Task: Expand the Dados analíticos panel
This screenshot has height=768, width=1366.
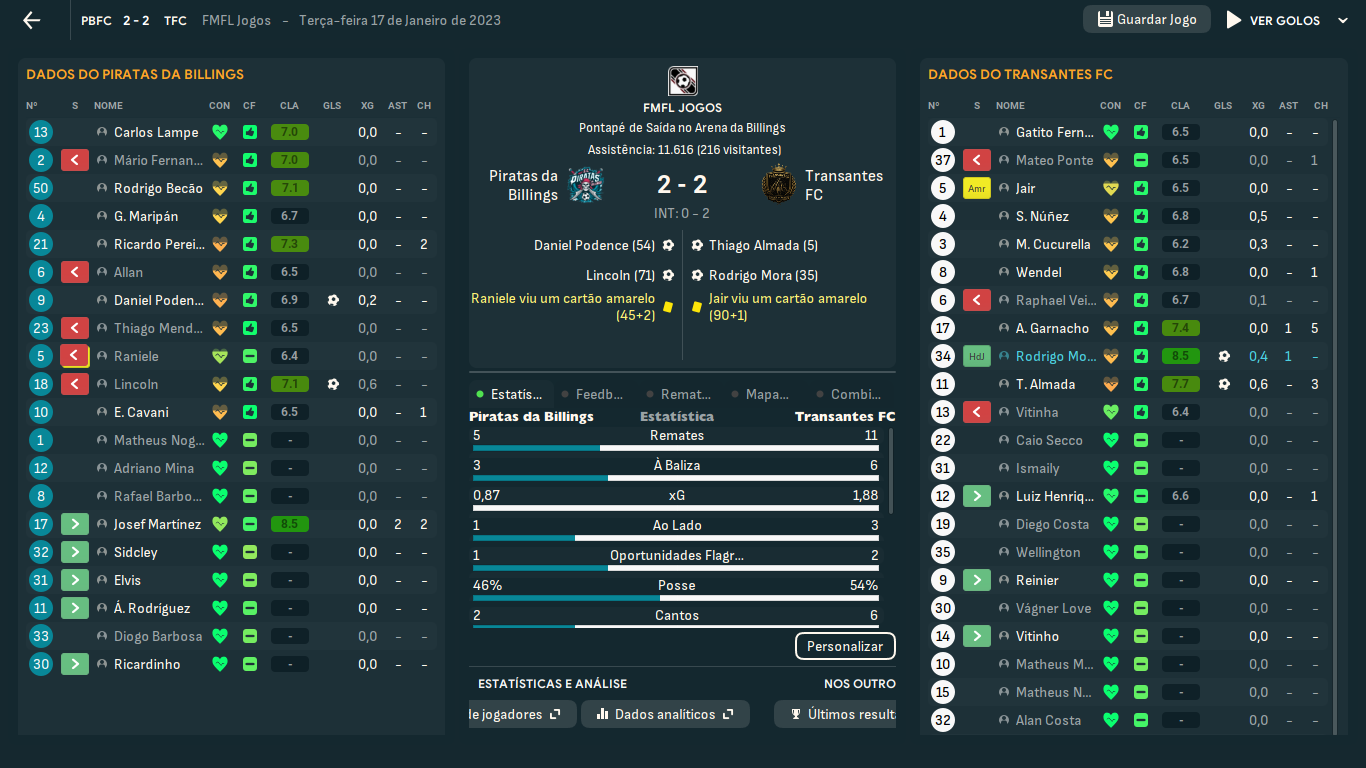Action: click(665, 714)
